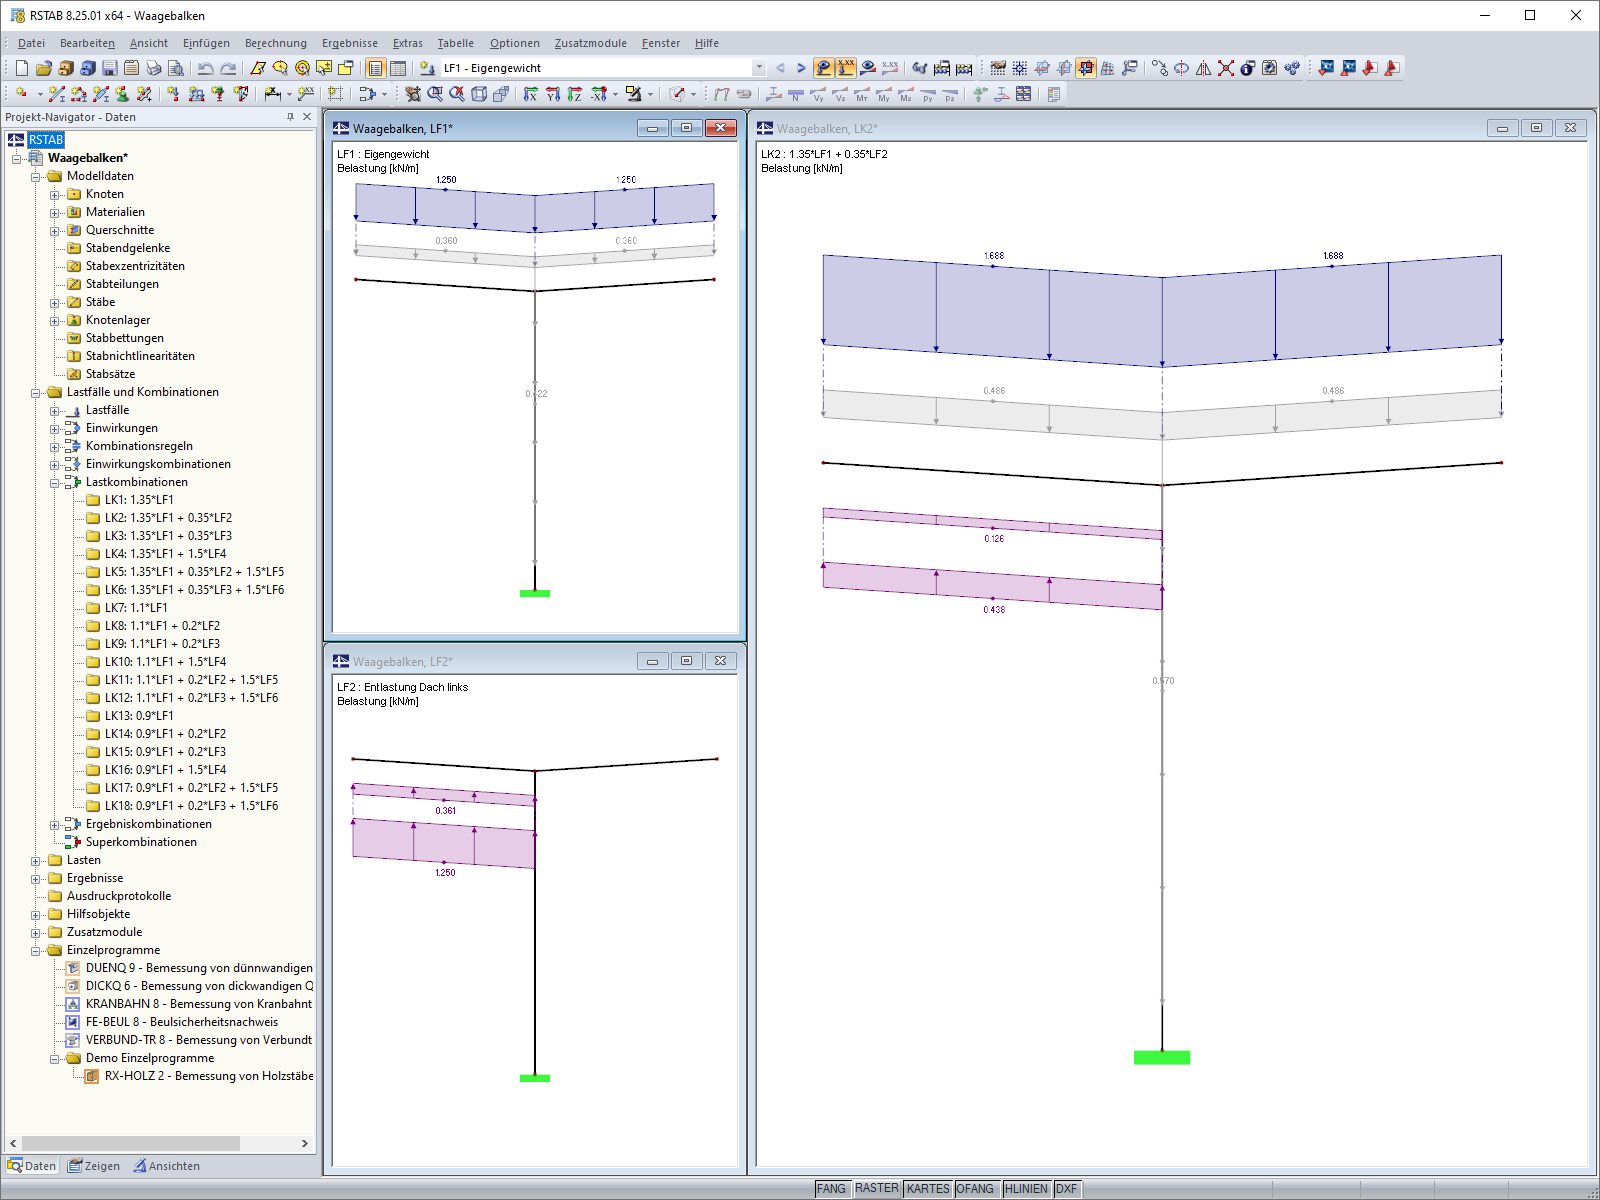This screenshot has height=1200, width=1600.
Task: Click the isometric wireframe view icon
Action: point(479,94)
